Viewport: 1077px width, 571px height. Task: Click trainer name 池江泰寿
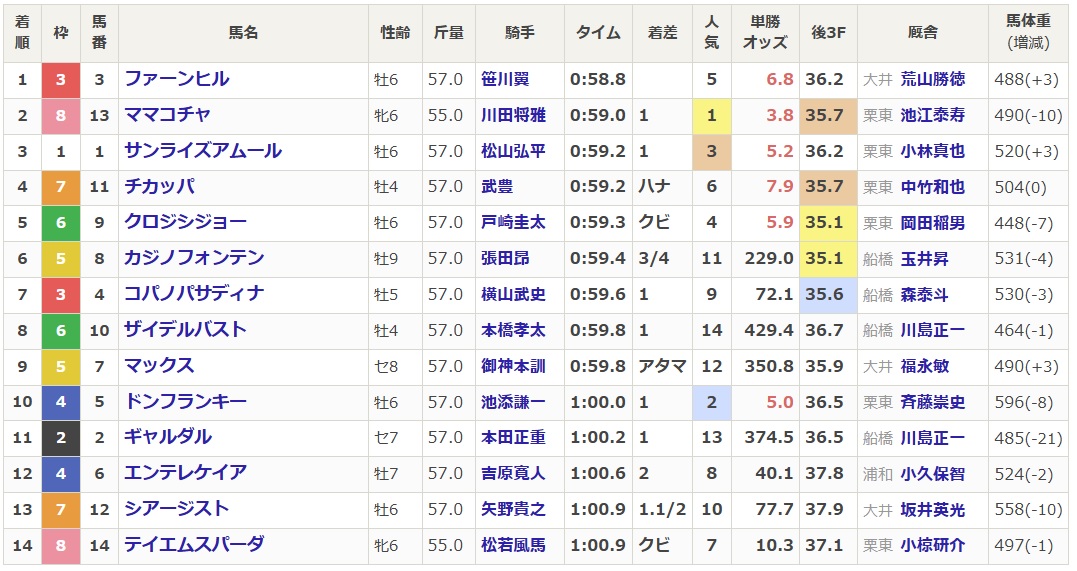(x=932, y=115)
